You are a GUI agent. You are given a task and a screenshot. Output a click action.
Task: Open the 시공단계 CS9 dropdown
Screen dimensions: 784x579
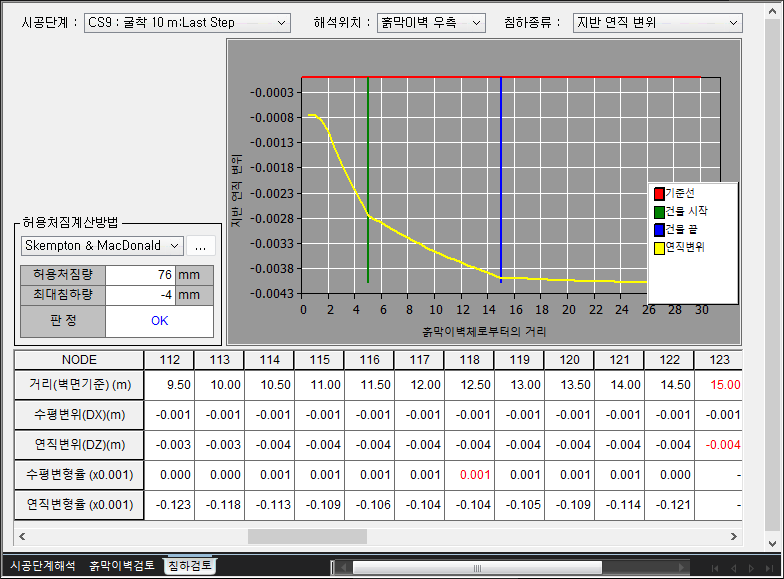pos(186,22)
